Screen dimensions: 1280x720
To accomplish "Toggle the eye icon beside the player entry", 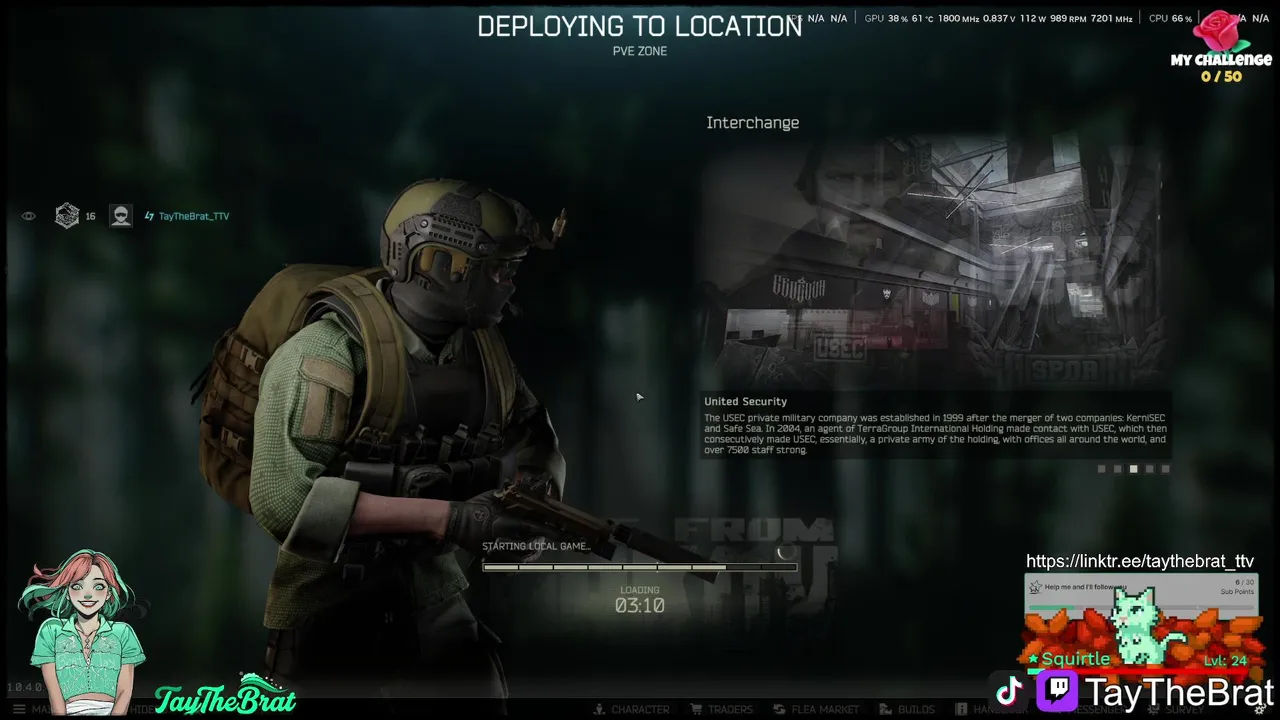I will (29, 216).
